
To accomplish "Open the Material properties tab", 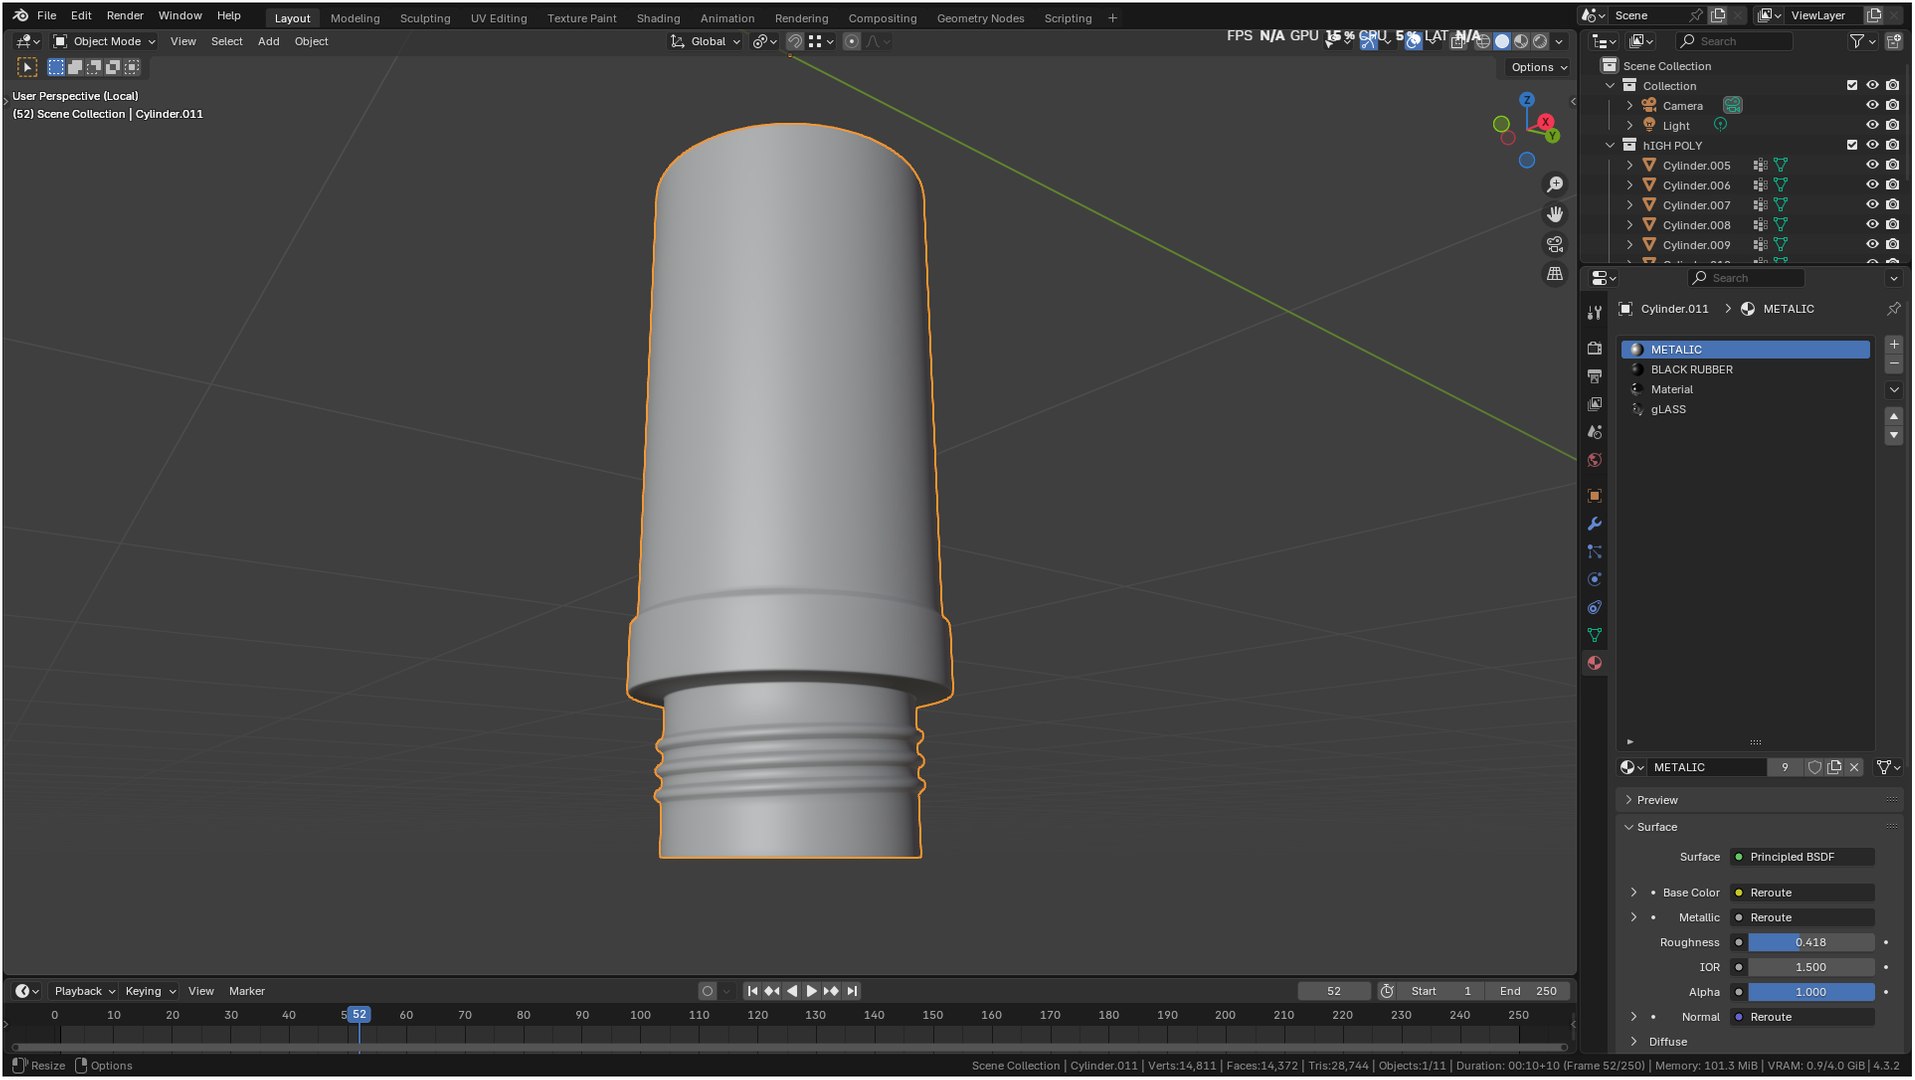I will click(1594, 664).
